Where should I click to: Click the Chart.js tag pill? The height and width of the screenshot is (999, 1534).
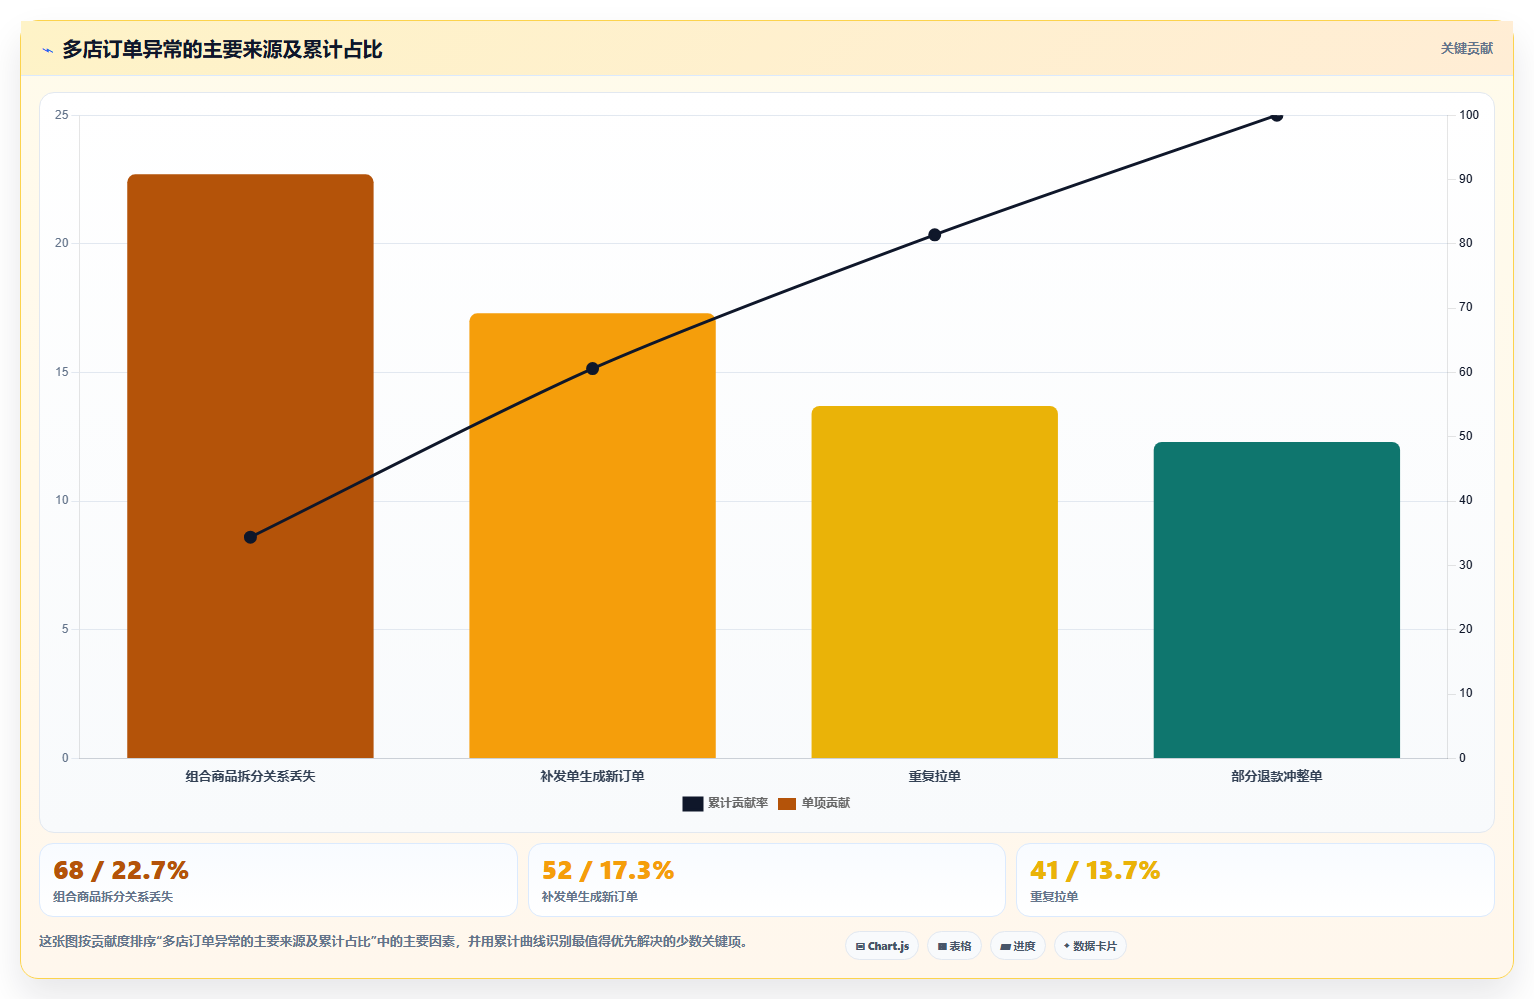[882, 946]
